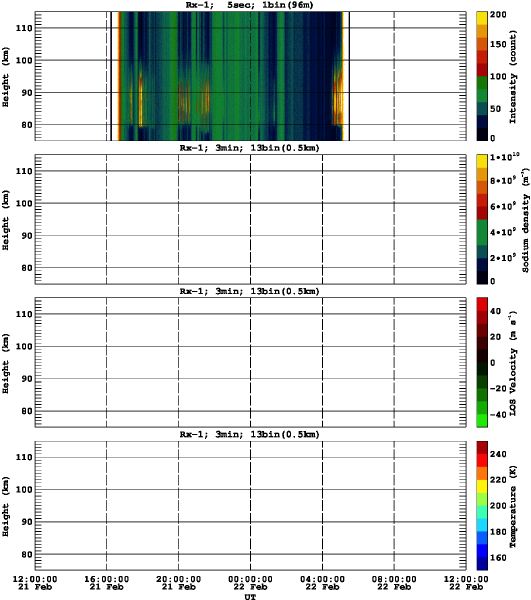The height and width of the screenshot is (600, 531).
Task: Click the 08:00:00 22 Feb time label
Action: coord(394,583)
